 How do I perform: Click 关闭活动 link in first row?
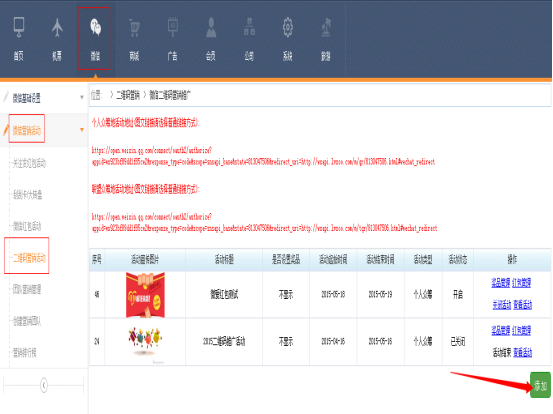[502, 305]
